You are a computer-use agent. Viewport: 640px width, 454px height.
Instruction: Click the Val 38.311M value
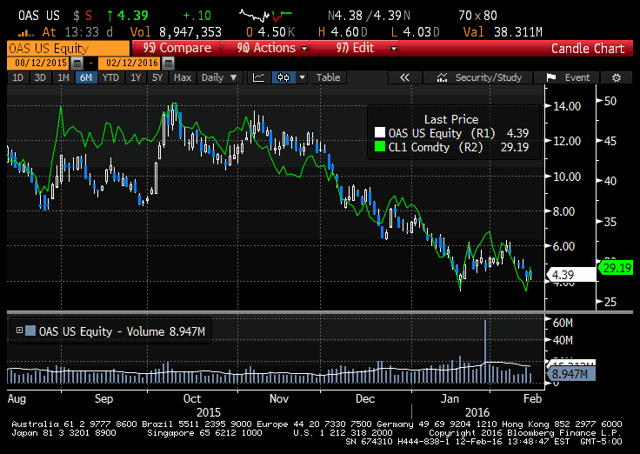[x=503, y=32]
